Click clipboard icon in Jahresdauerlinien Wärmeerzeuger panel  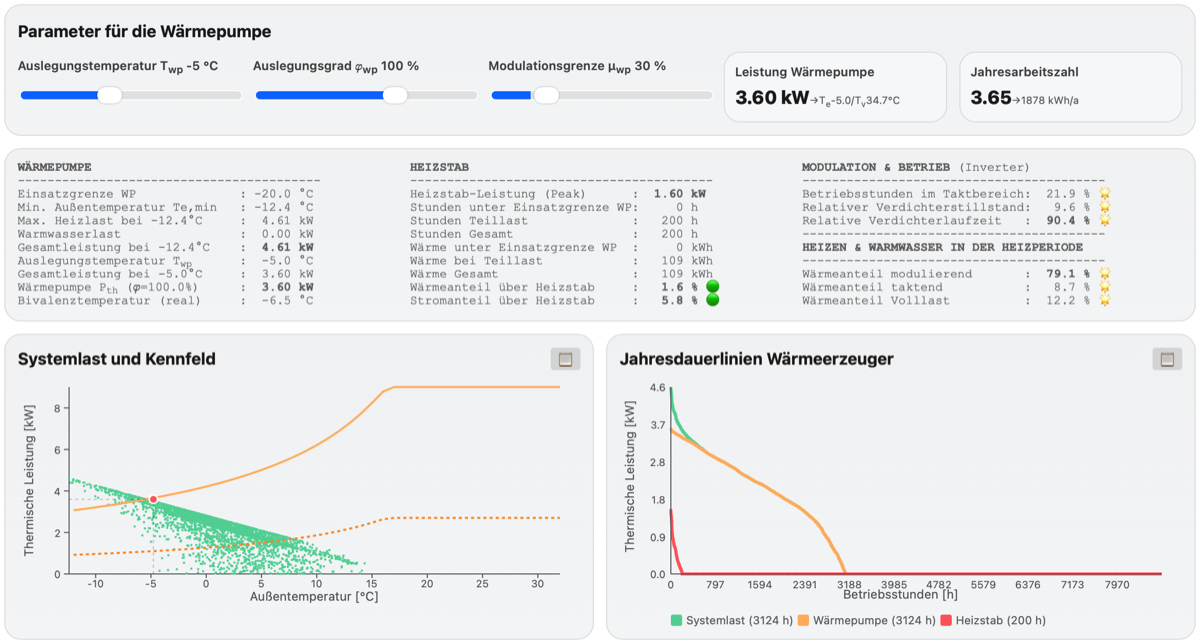pos(1166,359)
